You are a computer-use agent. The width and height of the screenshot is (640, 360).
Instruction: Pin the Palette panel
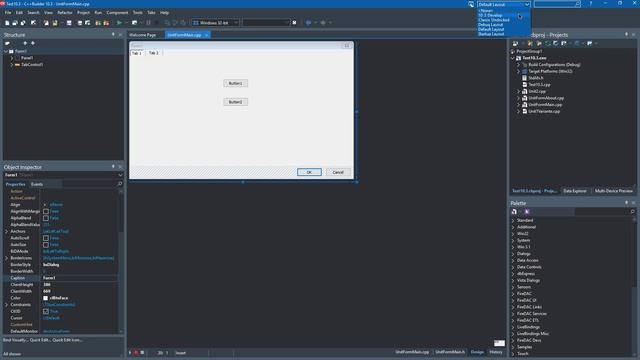[x=626, y=202]
